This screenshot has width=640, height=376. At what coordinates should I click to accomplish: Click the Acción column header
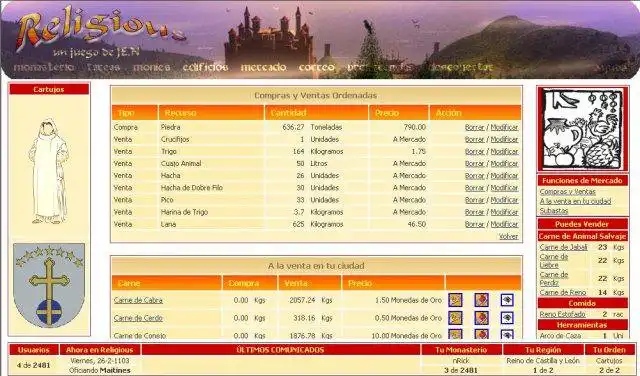[x=476, y=113]
